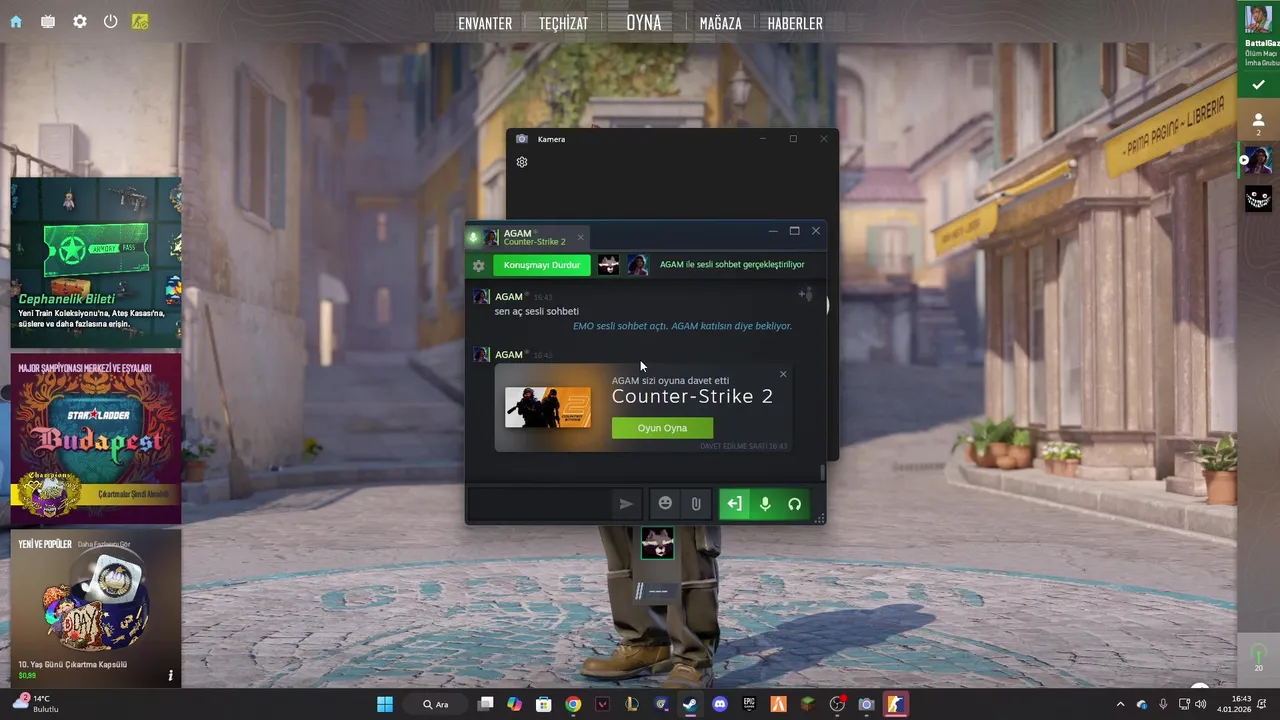Open the MAĞAZA tab

click(x=720, y=23)
